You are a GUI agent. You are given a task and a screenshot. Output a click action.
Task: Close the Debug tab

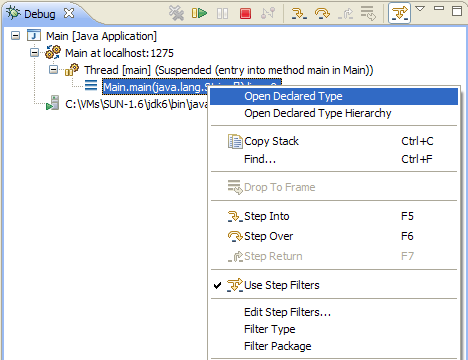(69, 13)
